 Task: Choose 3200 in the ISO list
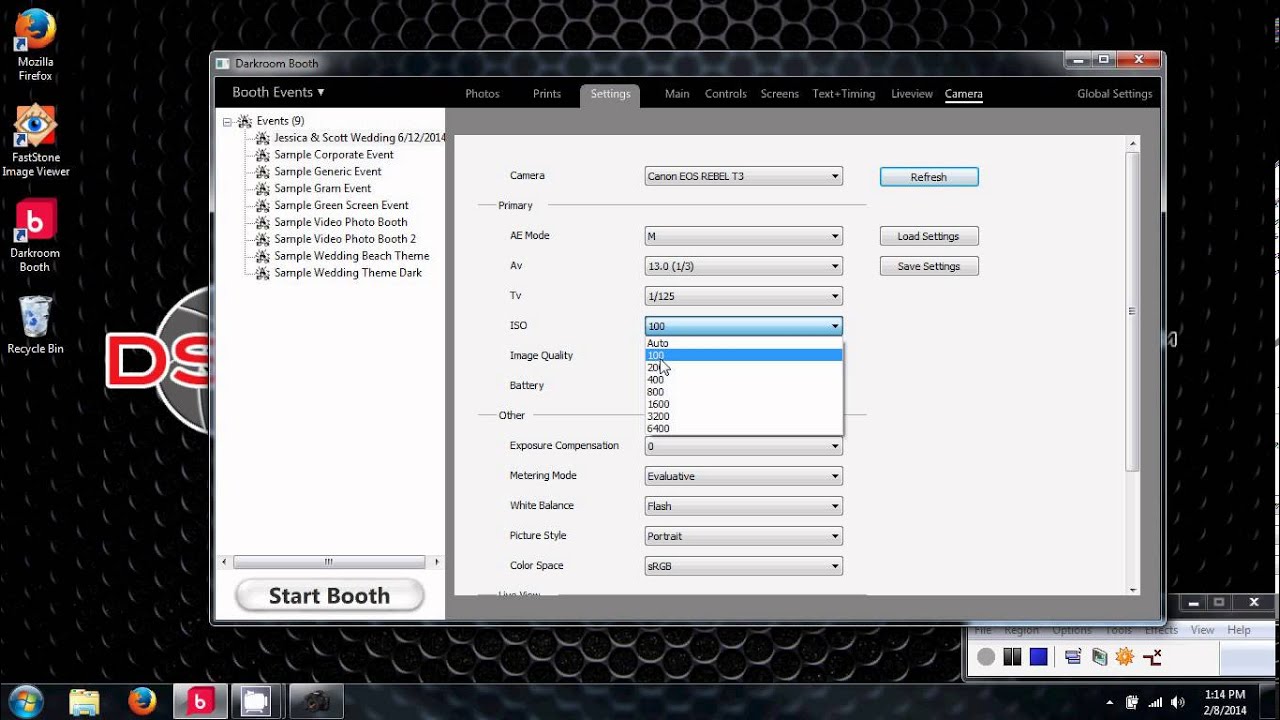click(744, 416)
